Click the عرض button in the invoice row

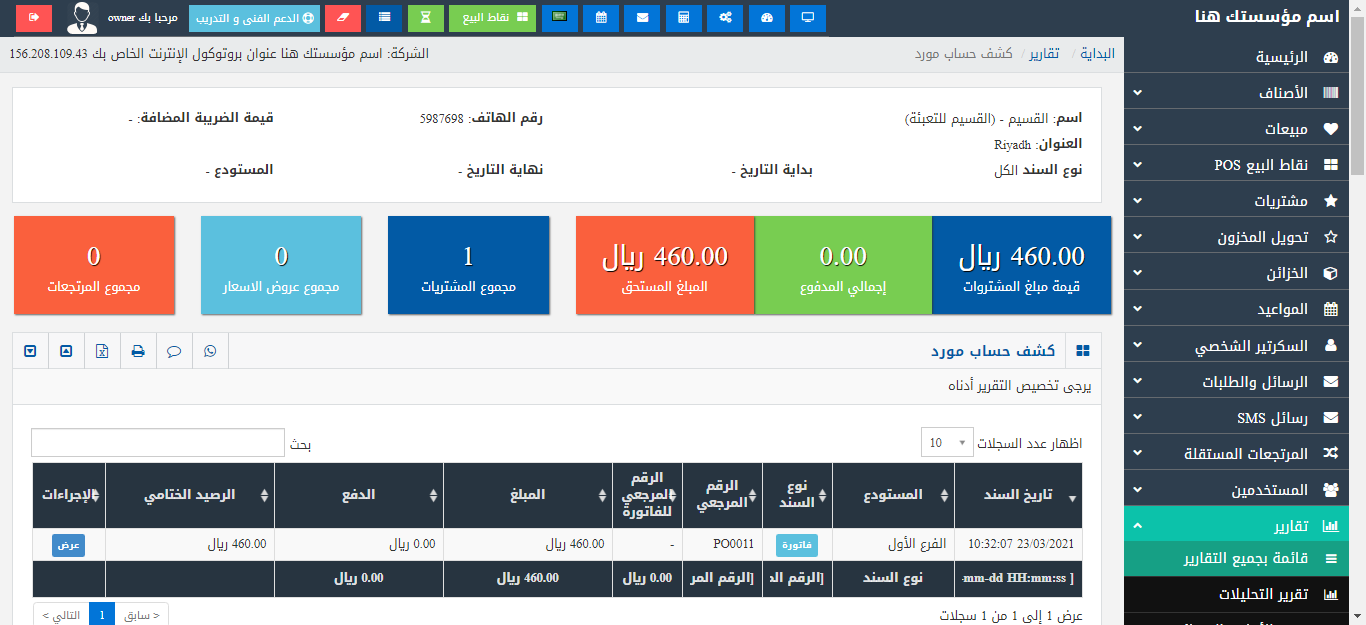pos(68,545)
